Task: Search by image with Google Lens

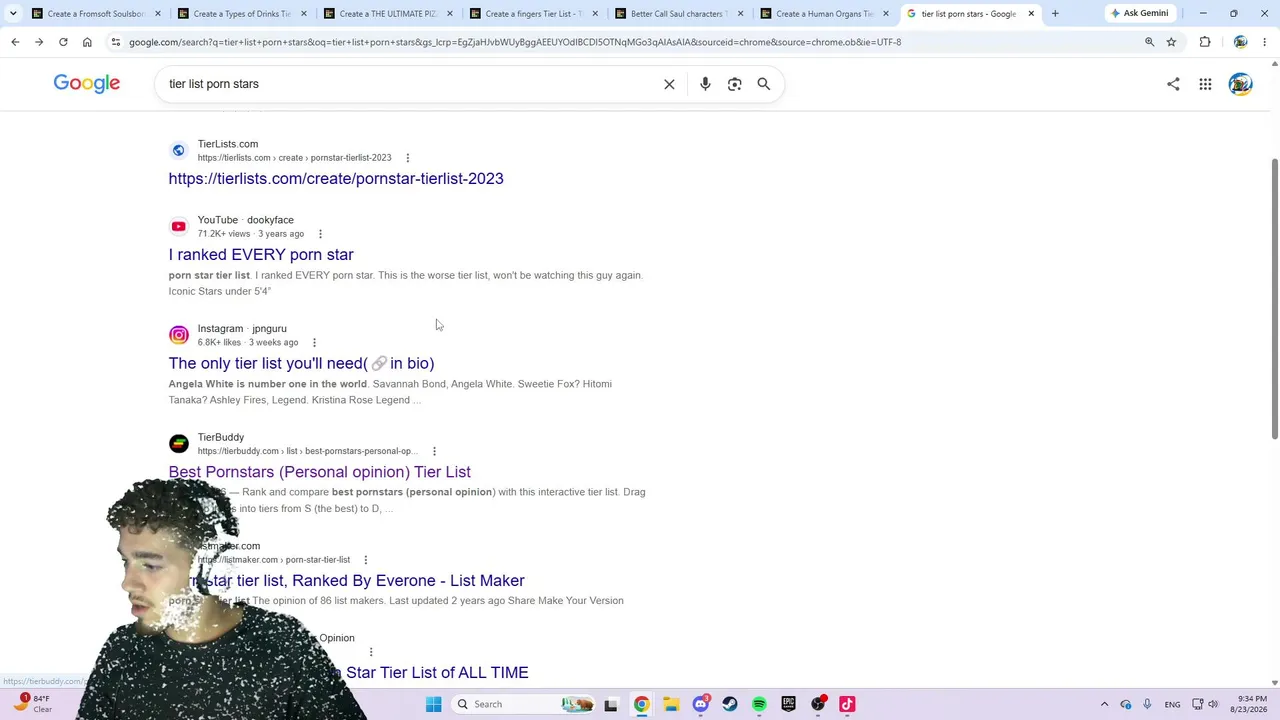Action: (x=735, y=84)
